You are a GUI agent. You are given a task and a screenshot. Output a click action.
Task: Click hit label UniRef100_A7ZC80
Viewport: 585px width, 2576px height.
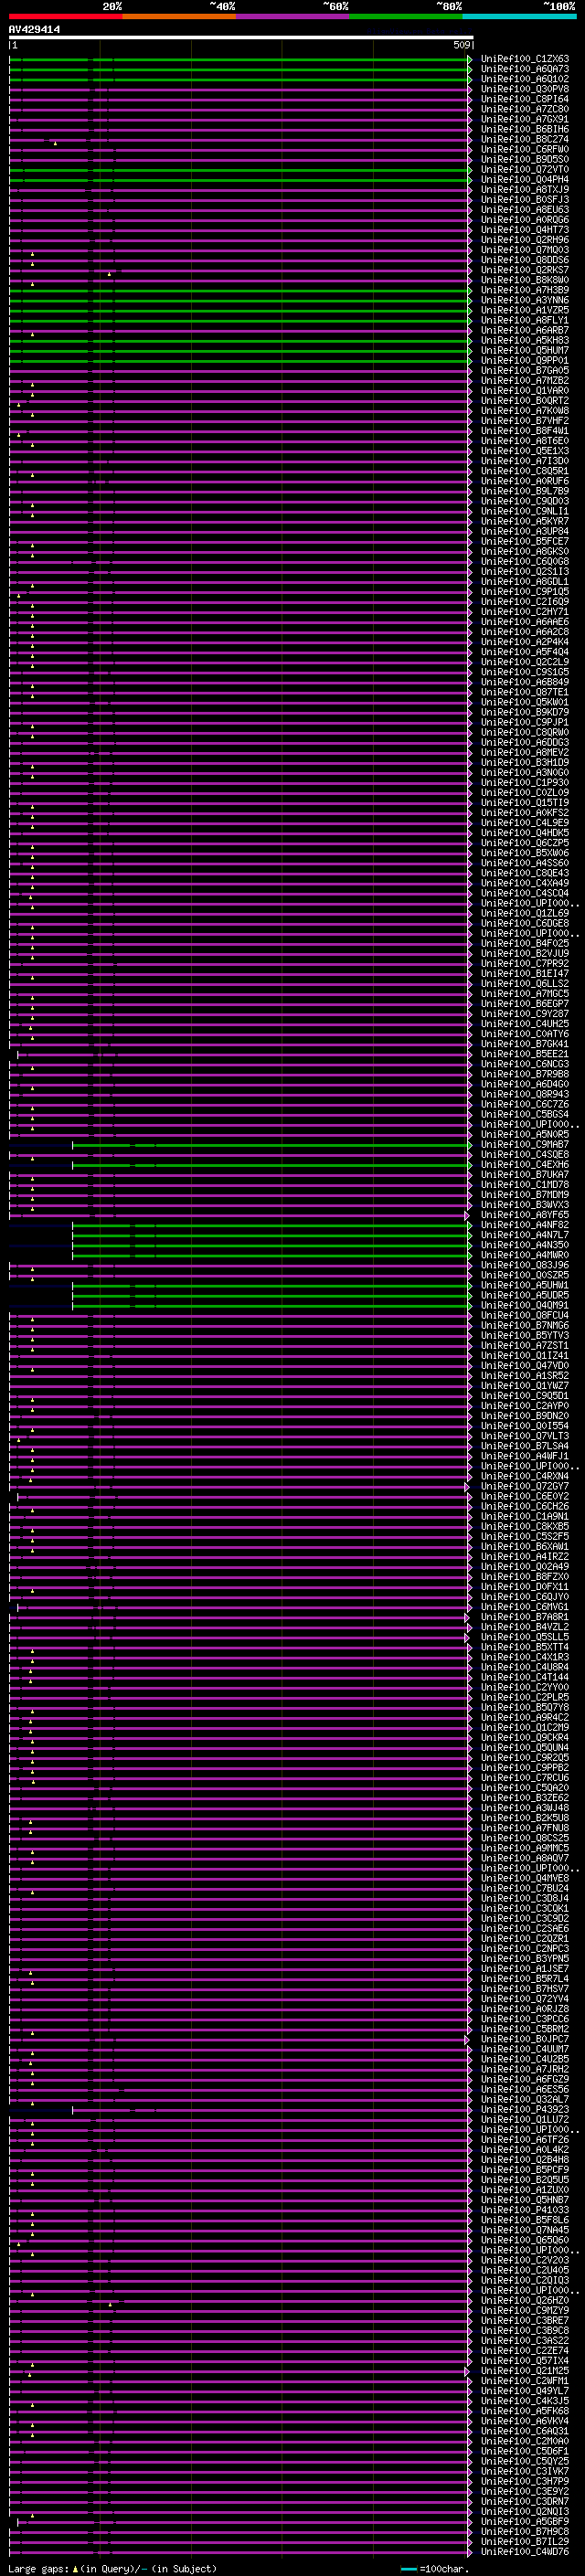click(525, 109)
